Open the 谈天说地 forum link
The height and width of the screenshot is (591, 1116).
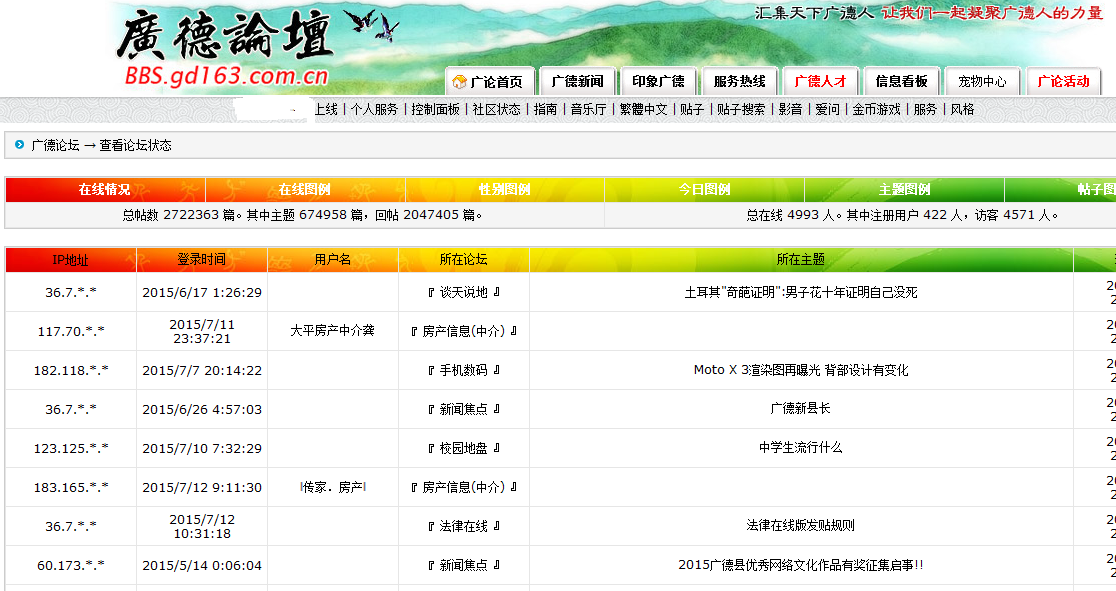click(x=463, y=292)
